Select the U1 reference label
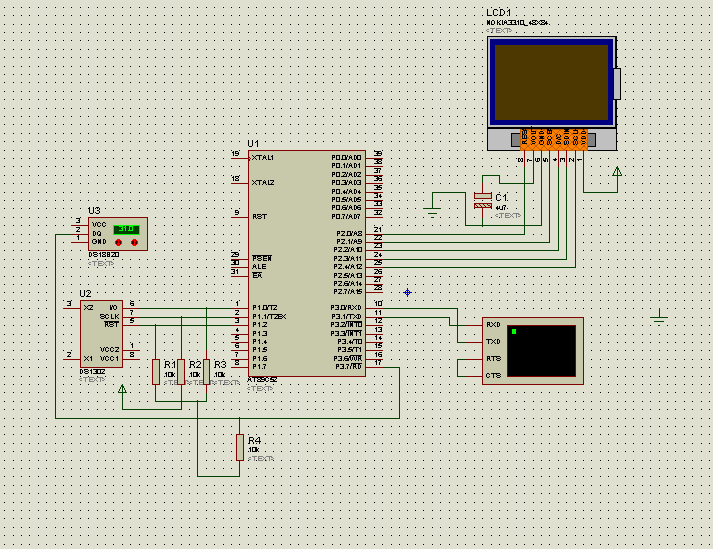The image size is (713, 549). [x=253, y=144]
